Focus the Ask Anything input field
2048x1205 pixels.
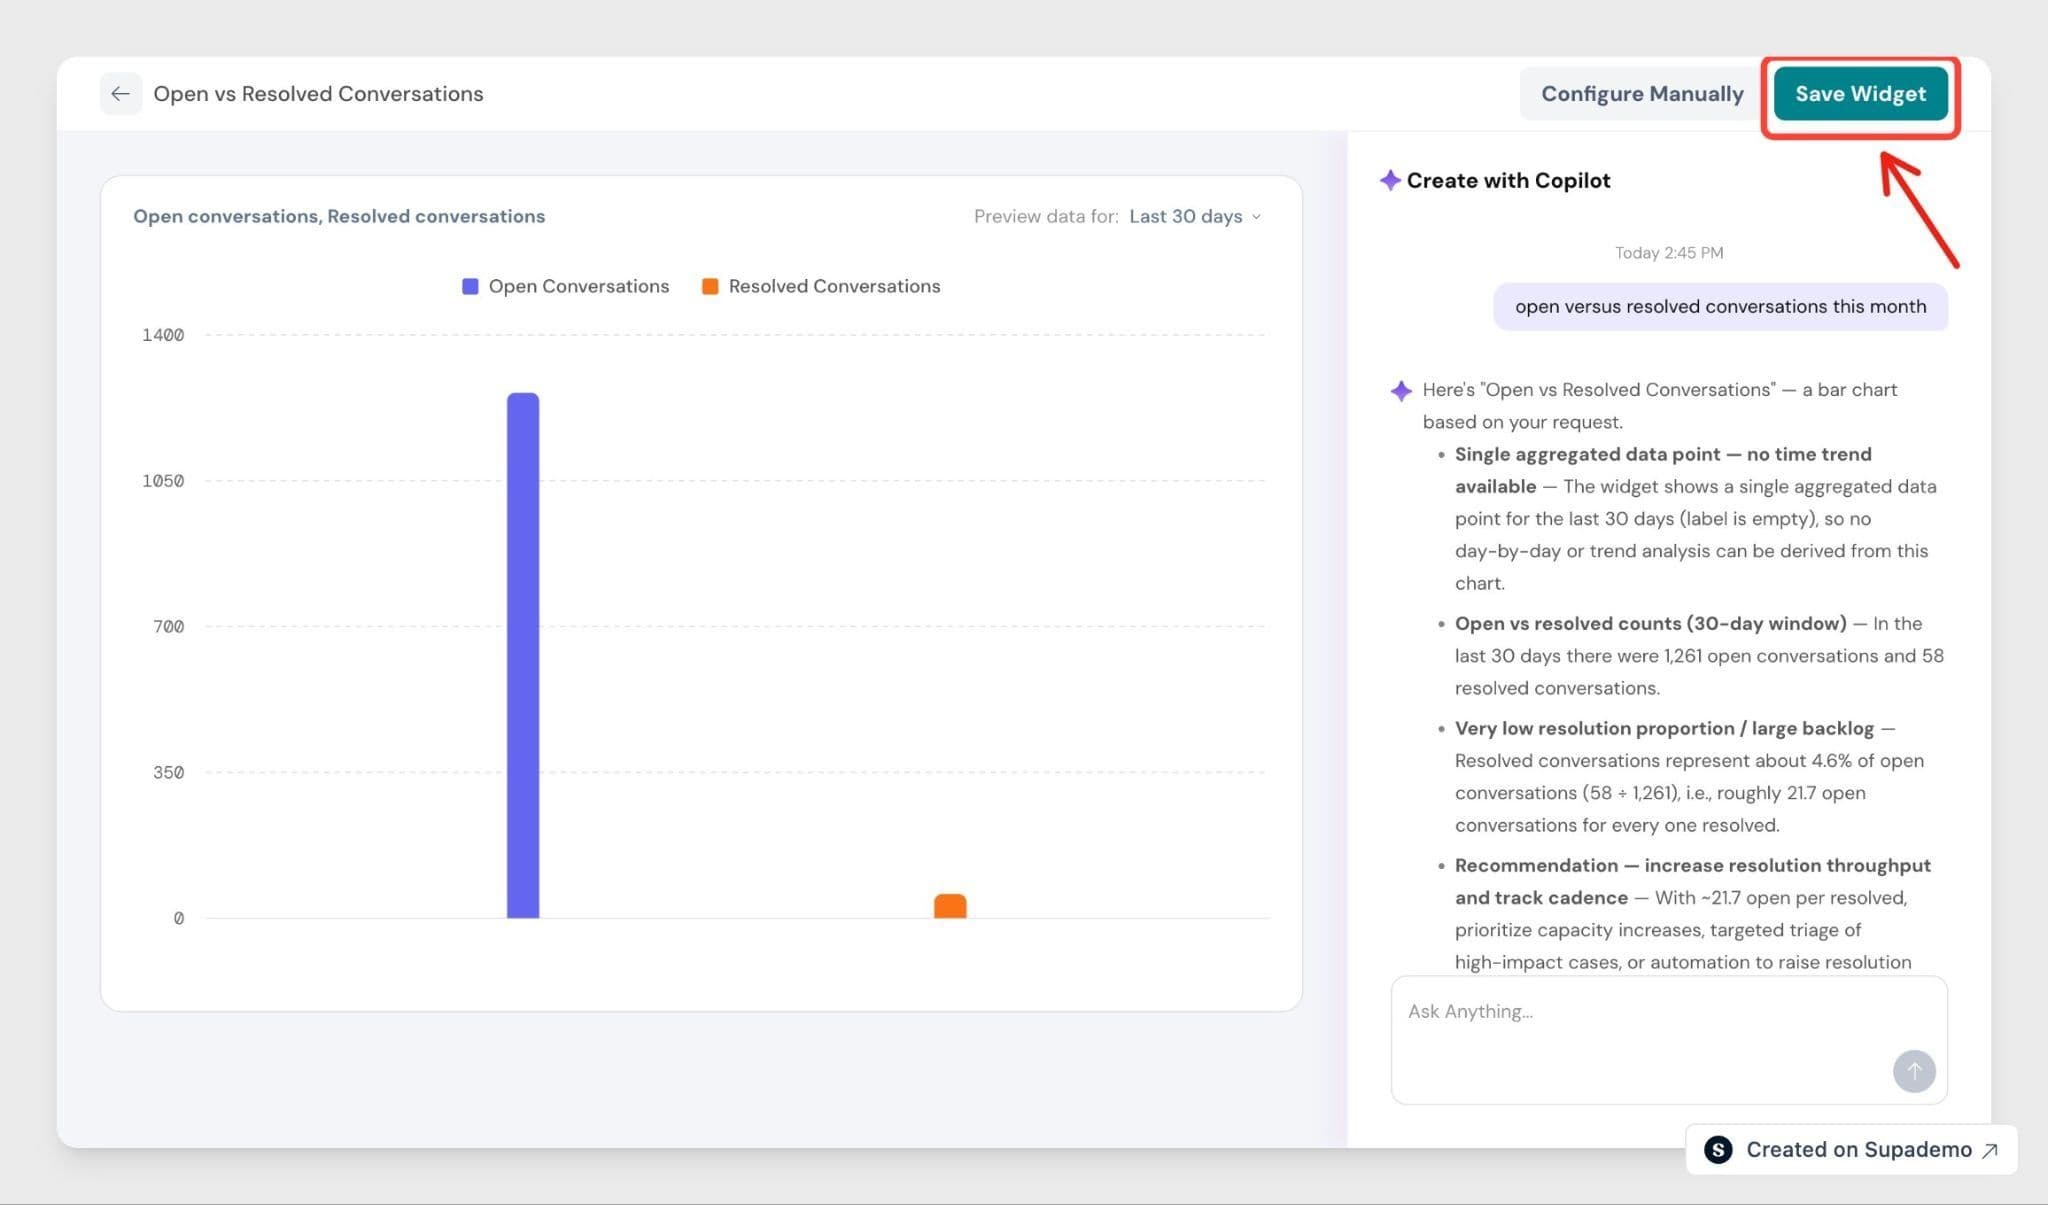pyautogui.click(x=1669, y=1040)
